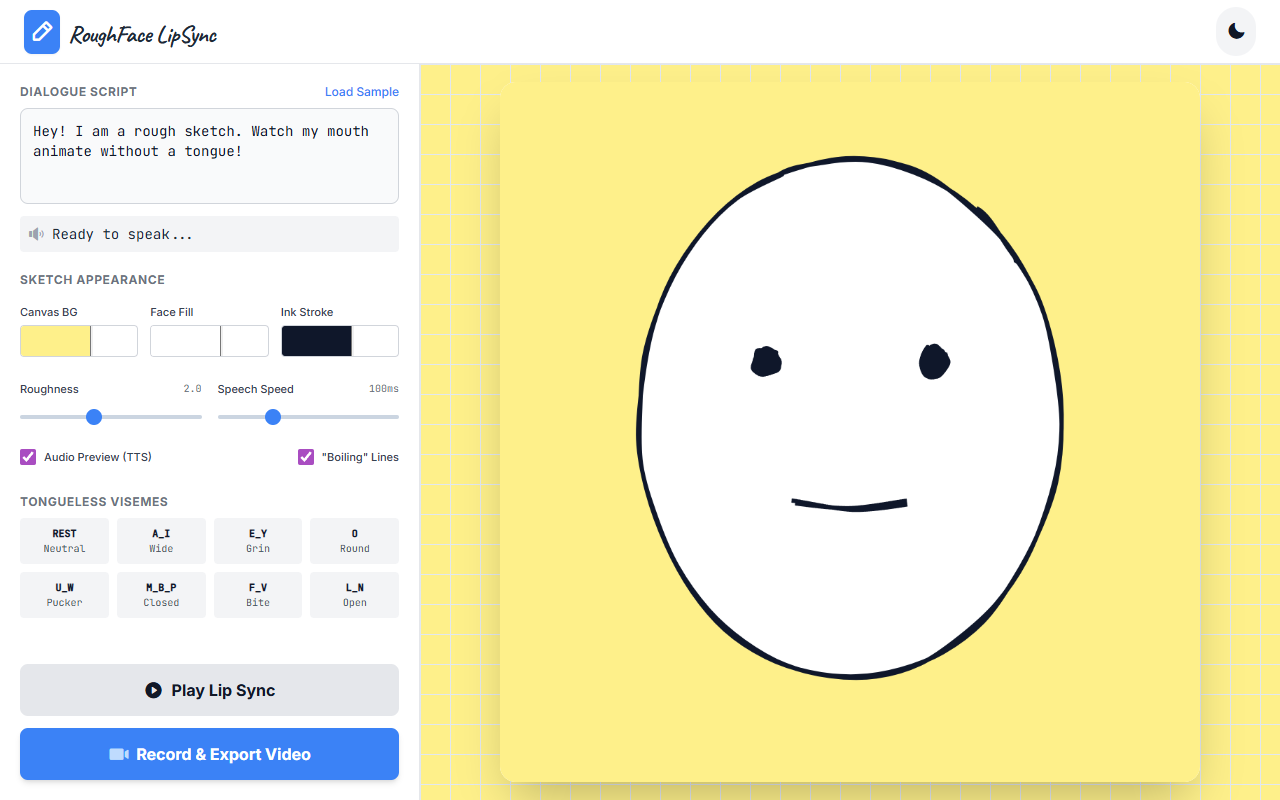Select the F_V Bite viseme
The height and width of the screenshot is (800, 1280).
coord(257,594)
